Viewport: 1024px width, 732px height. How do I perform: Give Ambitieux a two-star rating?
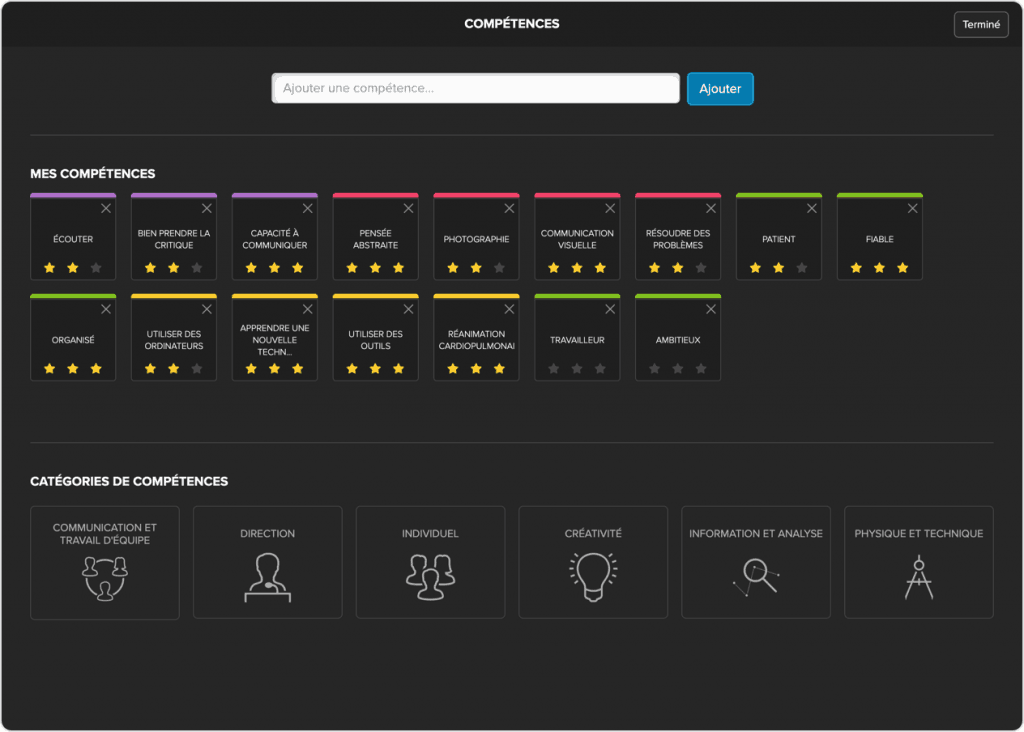[677, 369]
